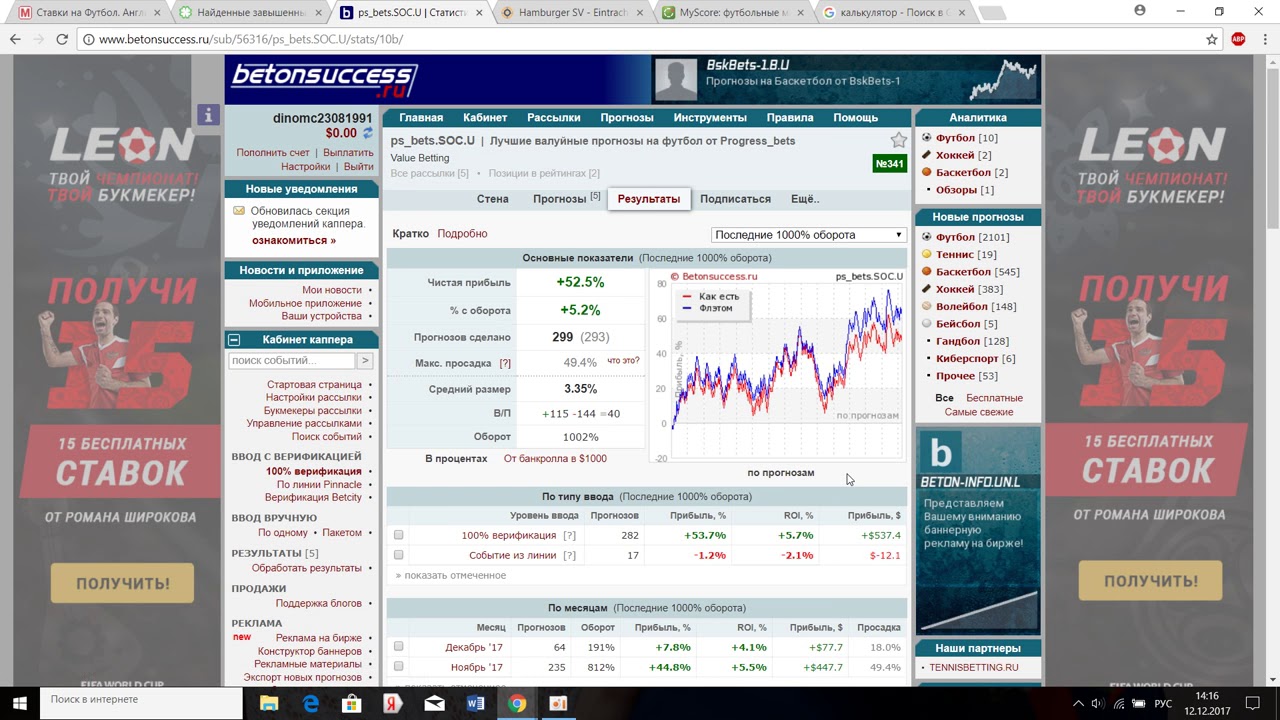Click the taskbar volume icon

pyautogui.click(x=1097, y=703)
